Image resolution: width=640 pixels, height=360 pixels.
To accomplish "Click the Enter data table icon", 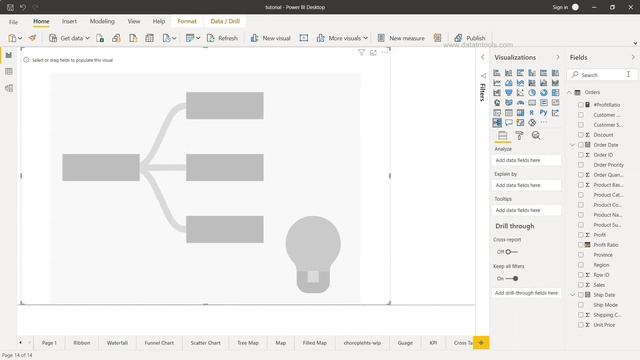I will (x=149, y=38).
